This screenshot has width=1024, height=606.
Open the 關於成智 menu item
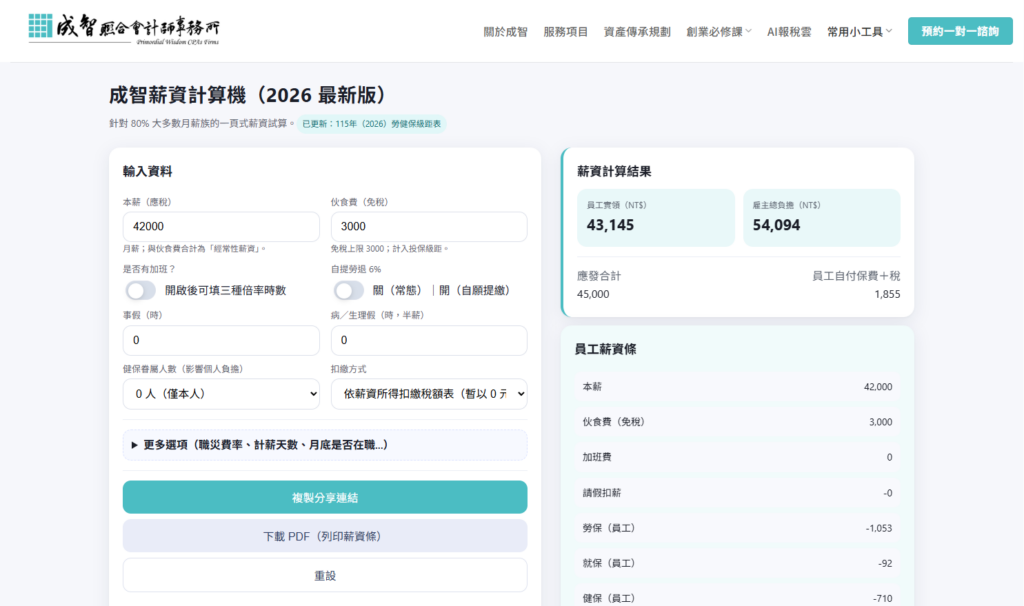505,32
